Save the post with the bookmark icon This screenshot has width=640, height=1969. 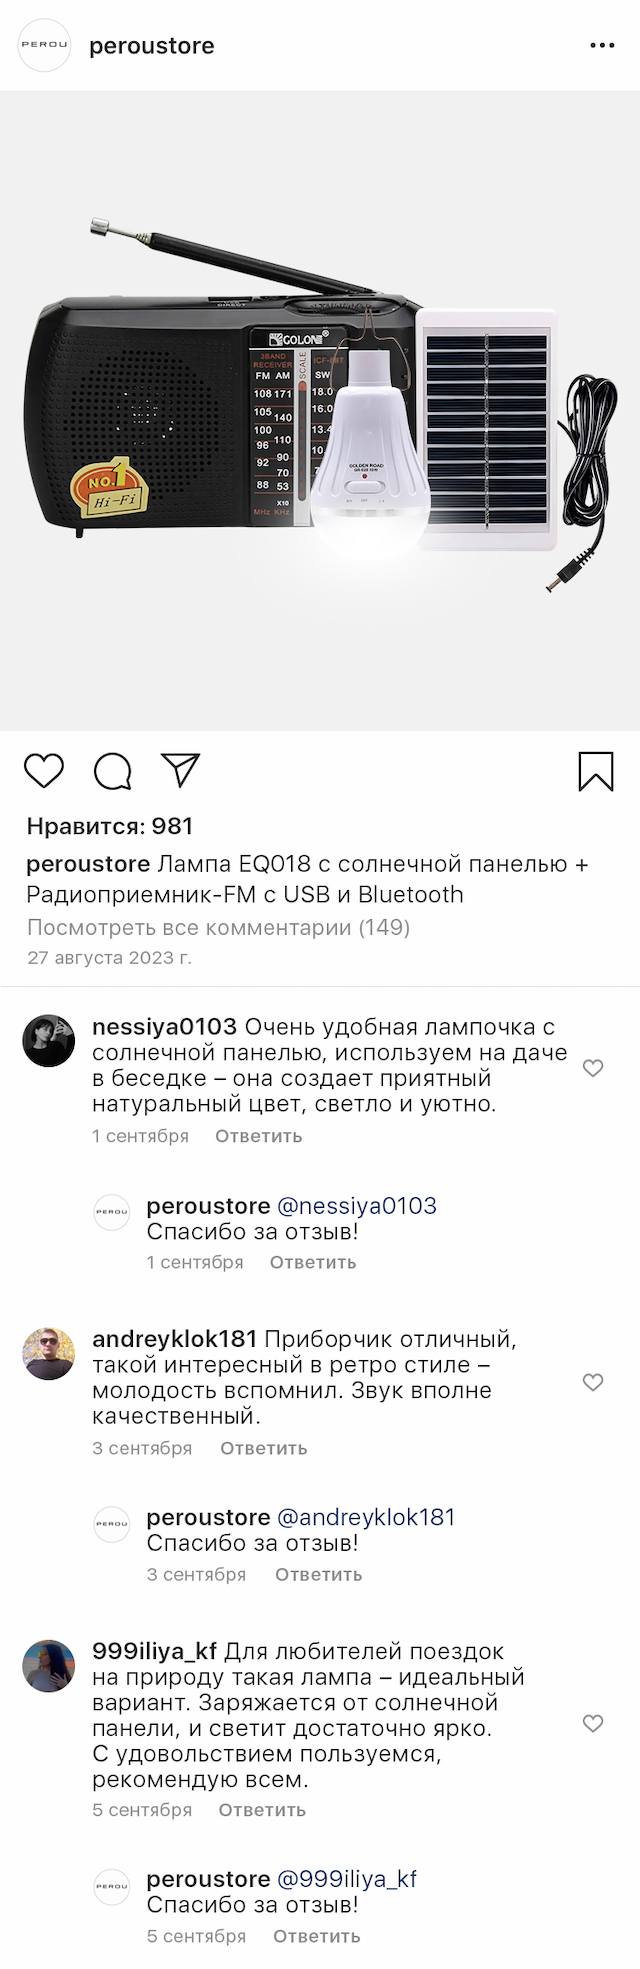(596, 771)
